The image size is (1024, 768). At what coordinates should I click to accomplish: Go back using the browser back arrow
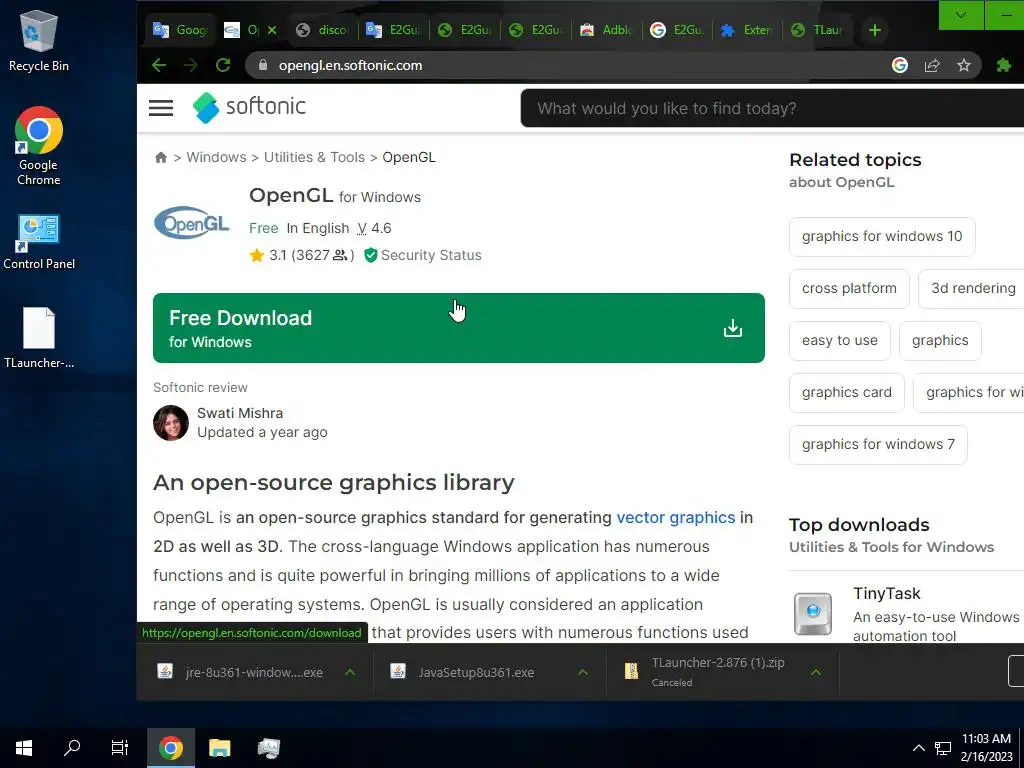[x=159, y=65]
